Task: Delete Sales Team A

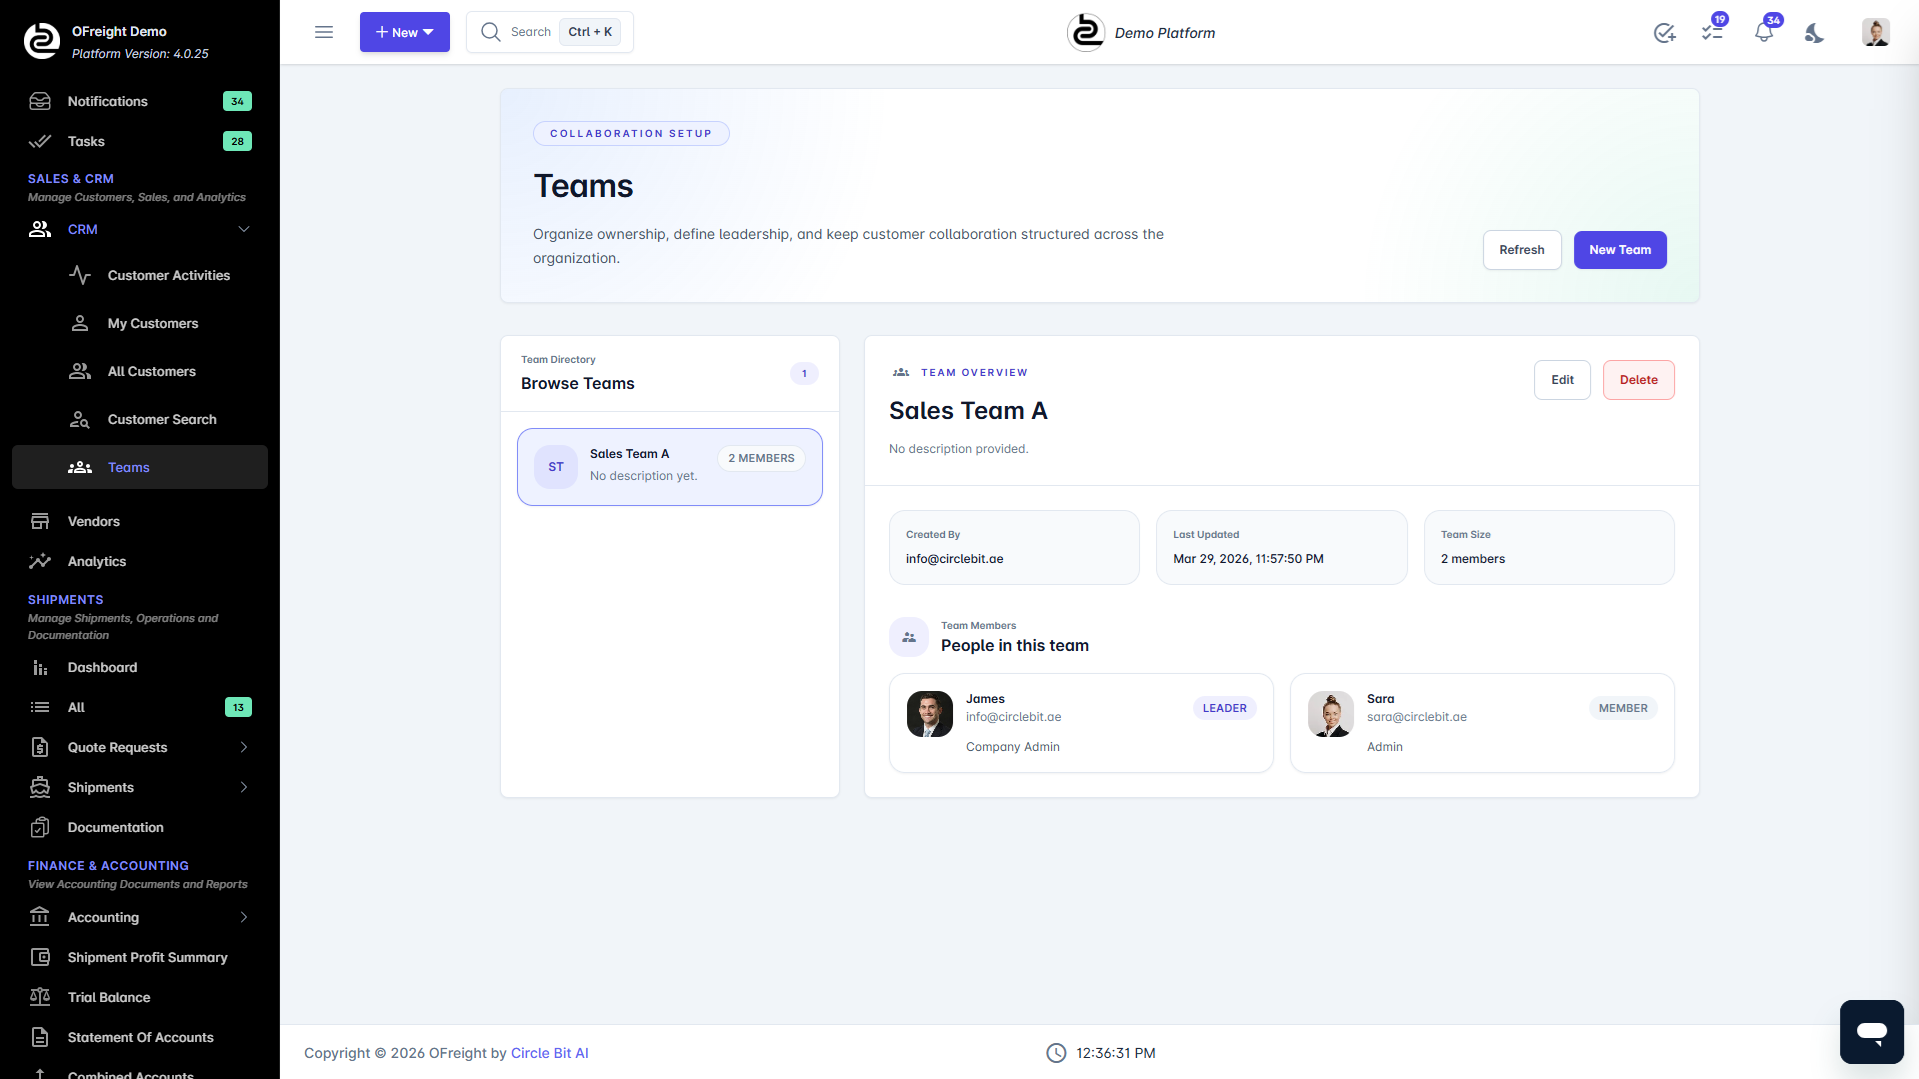Action: tap(1638, 380)
